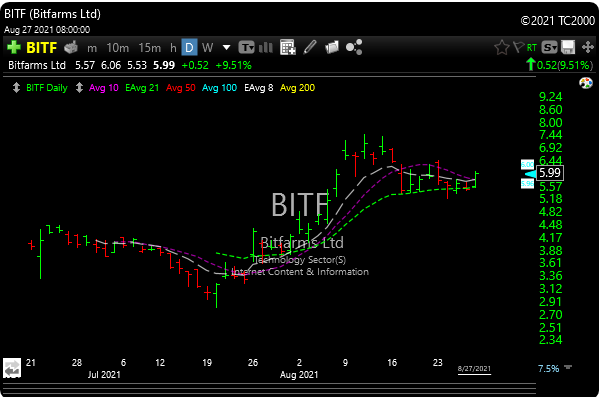Click the add indicator grid icon
Viewport: 599px width, 397px height.
click(288, 47)
